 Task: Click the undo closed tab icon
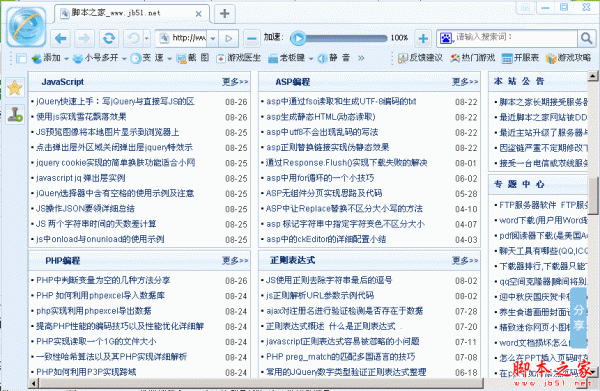click(x=134, y=38)
